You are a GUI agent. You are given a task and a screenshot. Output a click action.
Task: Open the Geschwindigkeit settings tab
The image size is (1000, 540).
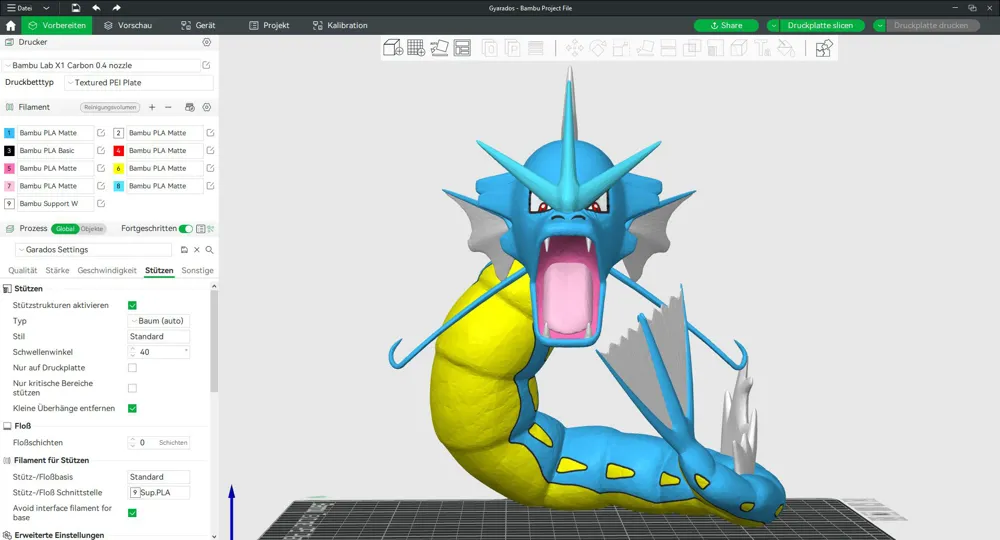pyautogui.click(x=107, y=270)
